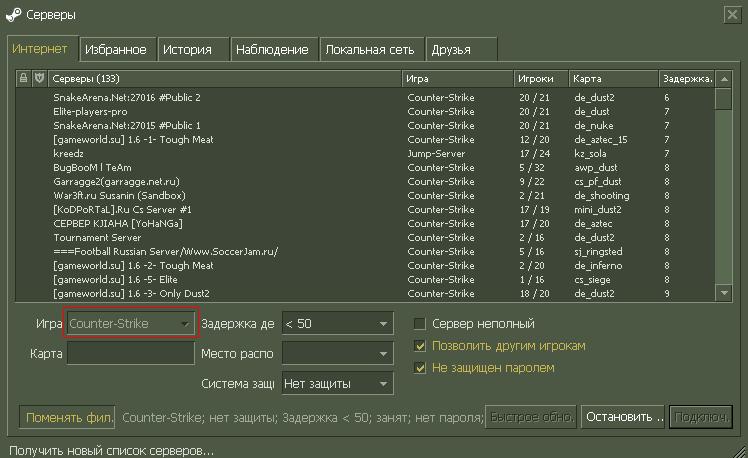The height and width of the screenshot is (458, 748).
Task: Click the de_nuke map cell
Action: click(594, 125)
